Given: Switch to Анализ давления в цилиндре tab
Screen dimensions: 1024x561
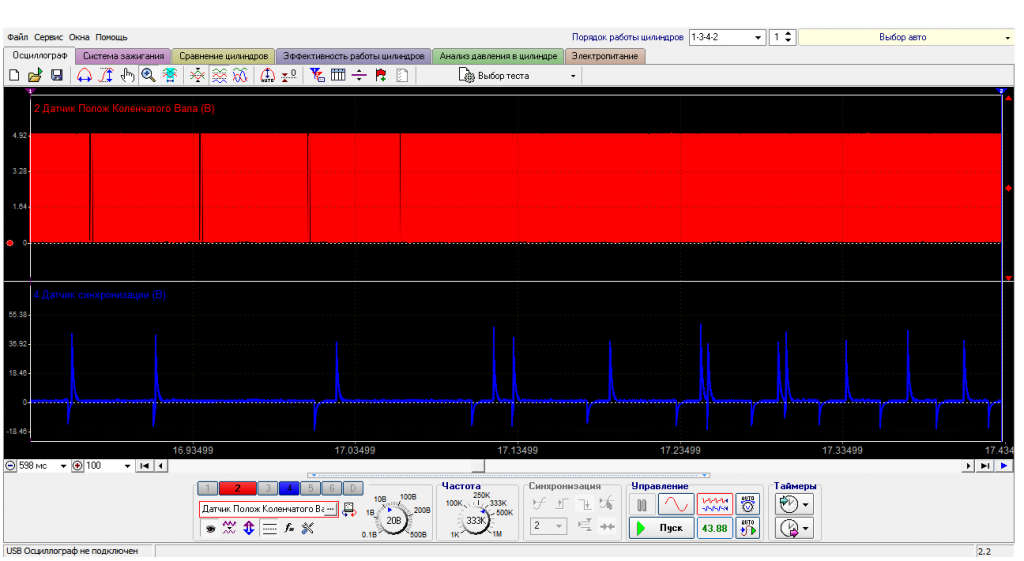Looking at the screenshot, I should [498, 56].
